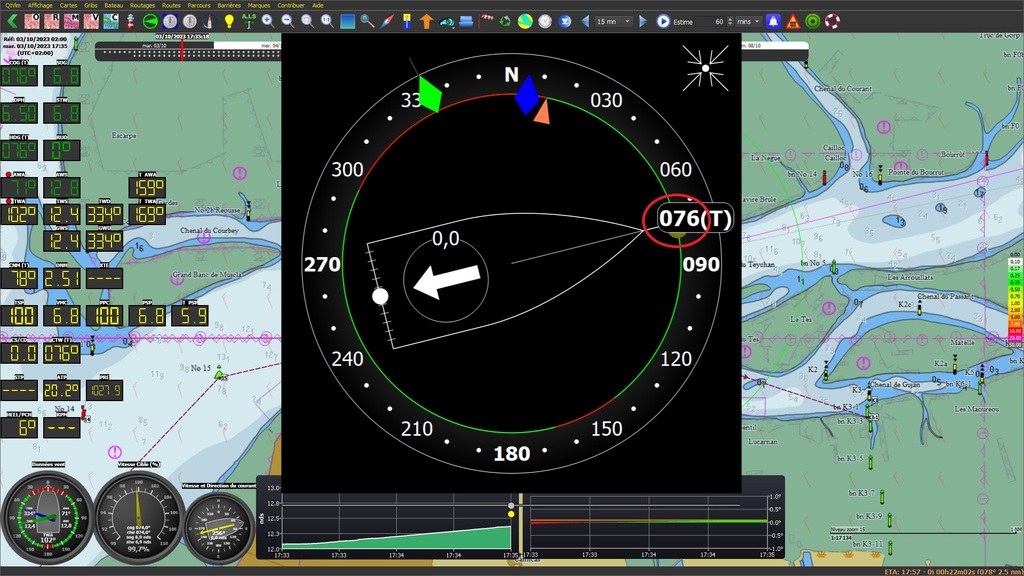This screenshot has height=576, width=1024.
Task: Click the silver clock icon
Action: pyautogui.click(x=545, y=21)
